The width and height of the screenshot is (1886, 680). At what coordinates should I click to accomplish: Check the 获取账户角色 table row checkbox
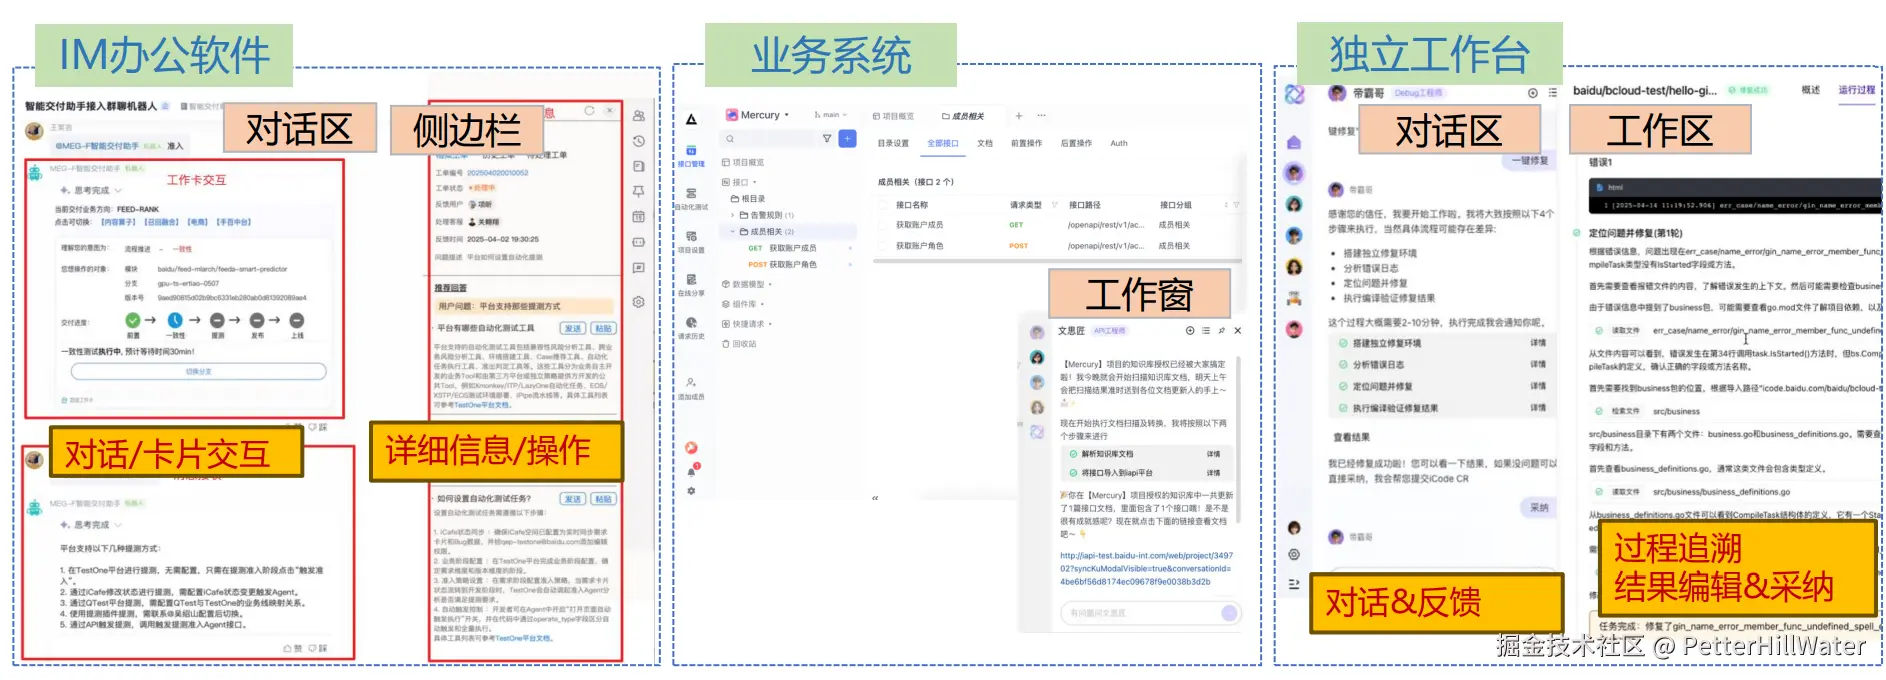pos(884,245)
